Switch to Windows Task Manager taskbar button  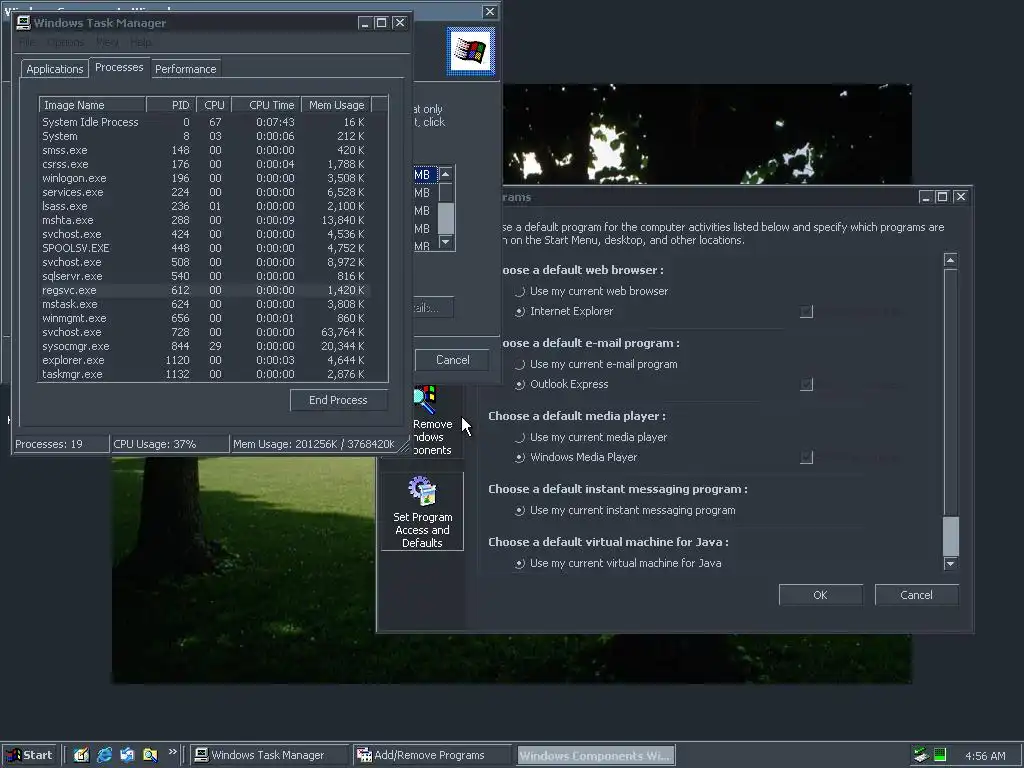click(268, 755)
